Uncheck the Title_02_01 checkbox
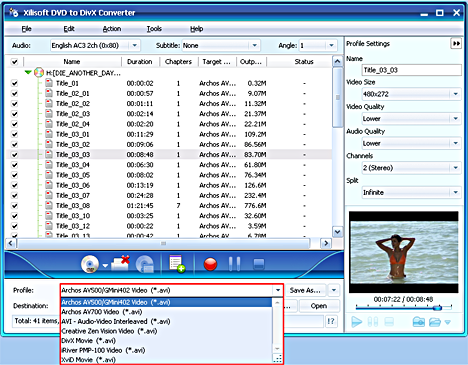This screenshot has height=365, width=468. pyautogui.click(x=14, y=94)
